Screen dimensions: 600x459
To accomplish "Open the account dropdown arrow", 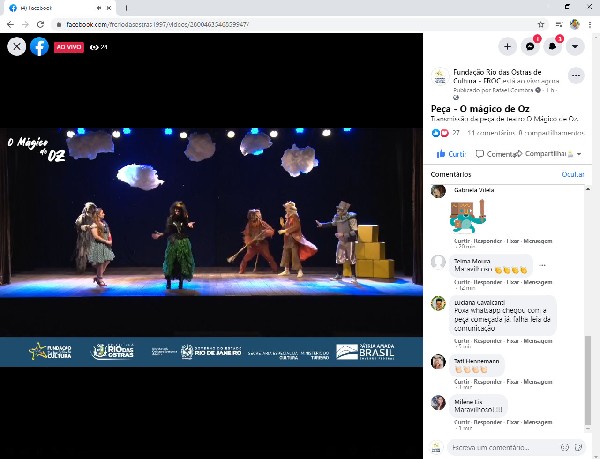I will (575, 47).
